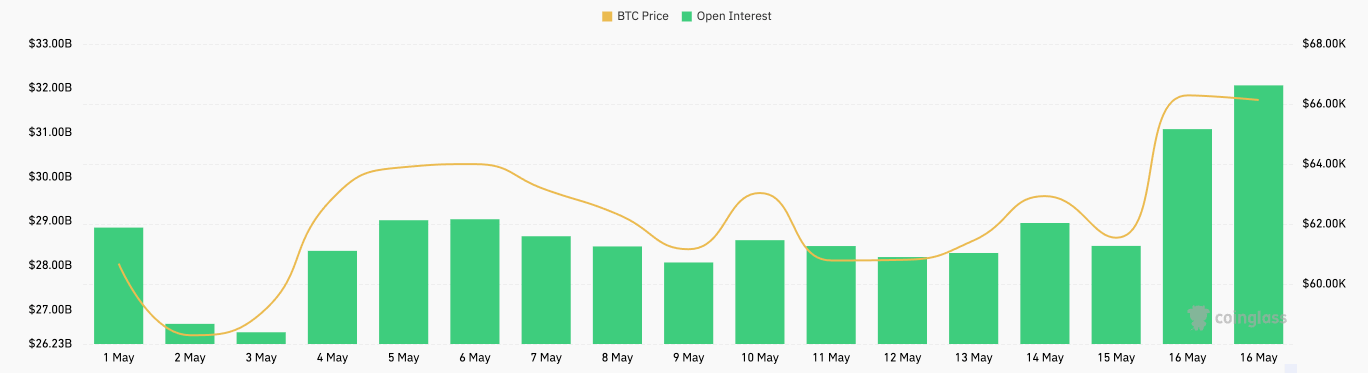Click the green Open Interest legend swatch
This screenshot has width=1368, height=373.
click(687, 16)
